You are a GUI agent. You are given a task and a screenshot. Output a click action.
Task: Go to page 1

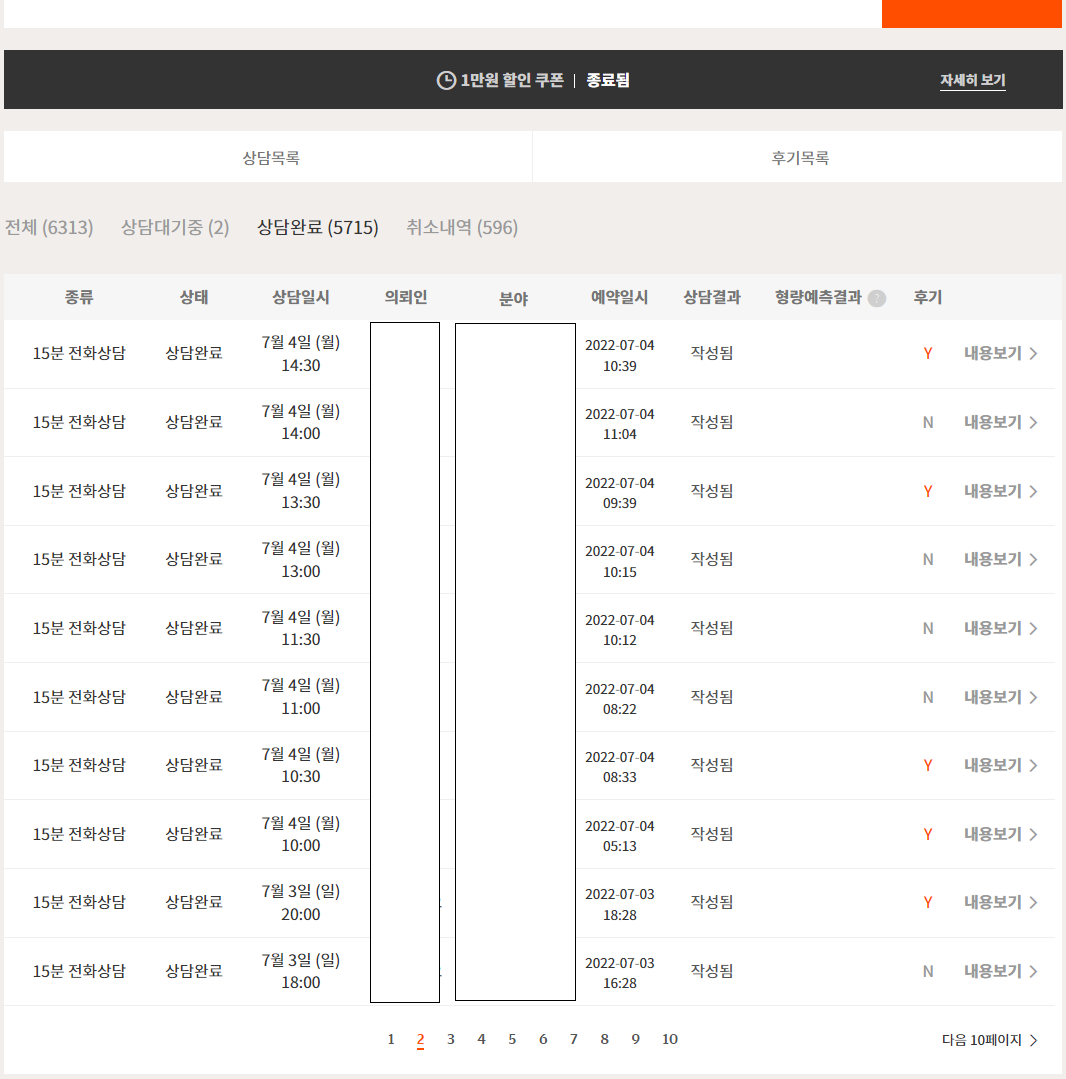tap(391, 1039)
